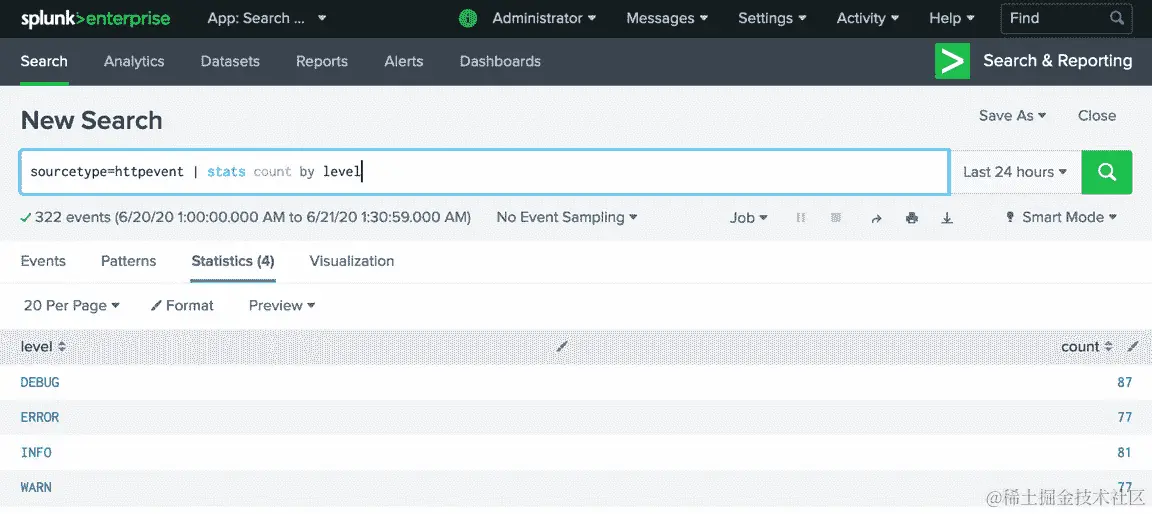
Task: Open the App: Search dropdown
Action: [267, 18]
